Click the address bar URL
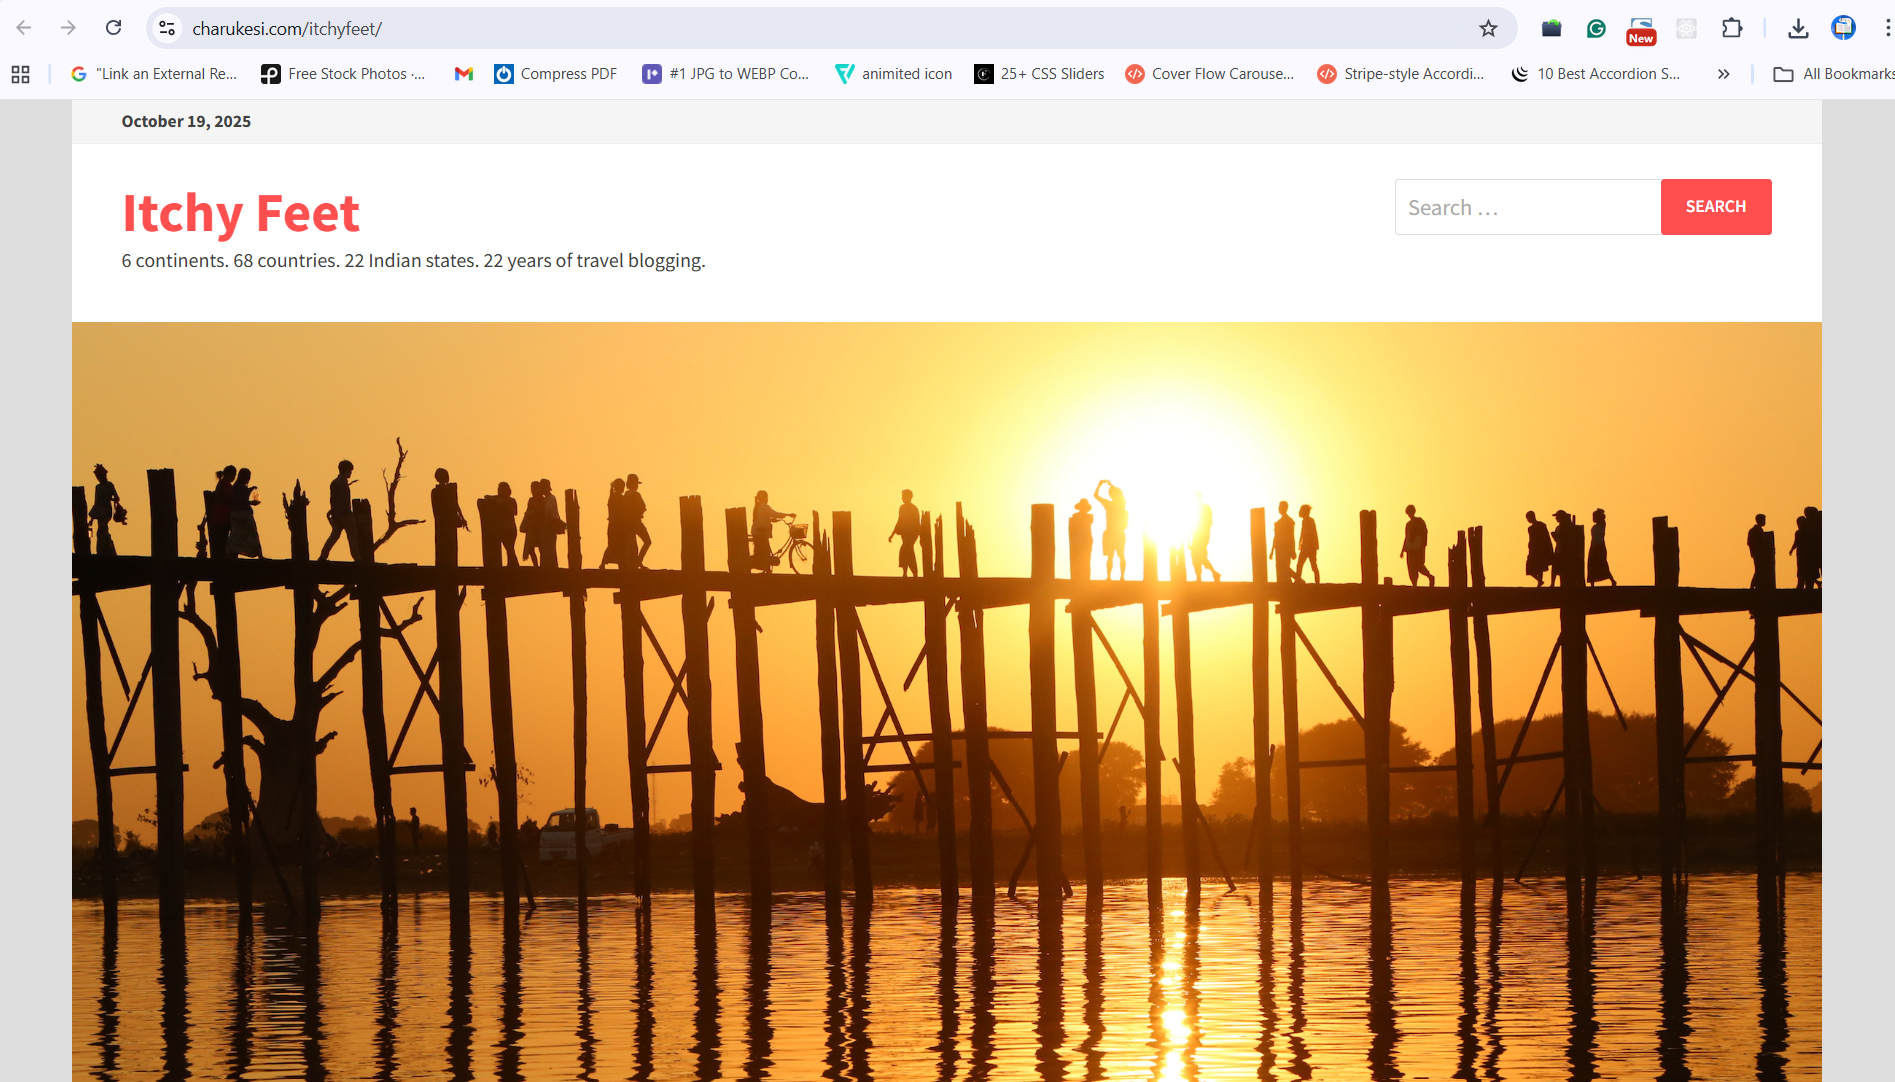The width and height of the screenshot is (1895, 1082). coord(287,29)
